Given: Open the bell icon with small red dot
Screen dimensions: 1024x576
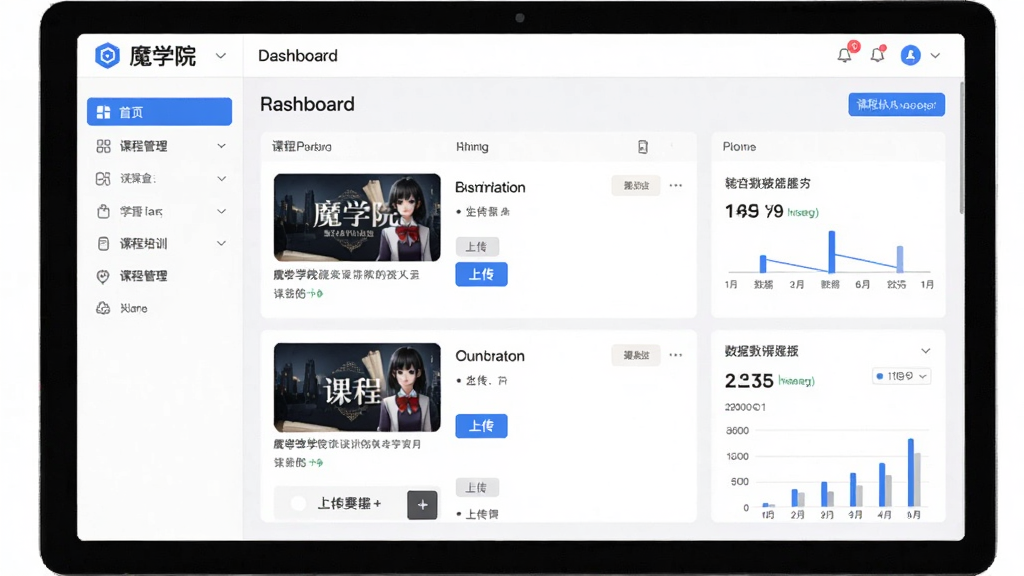Looking at the screenshot, I should coord(878,54).
